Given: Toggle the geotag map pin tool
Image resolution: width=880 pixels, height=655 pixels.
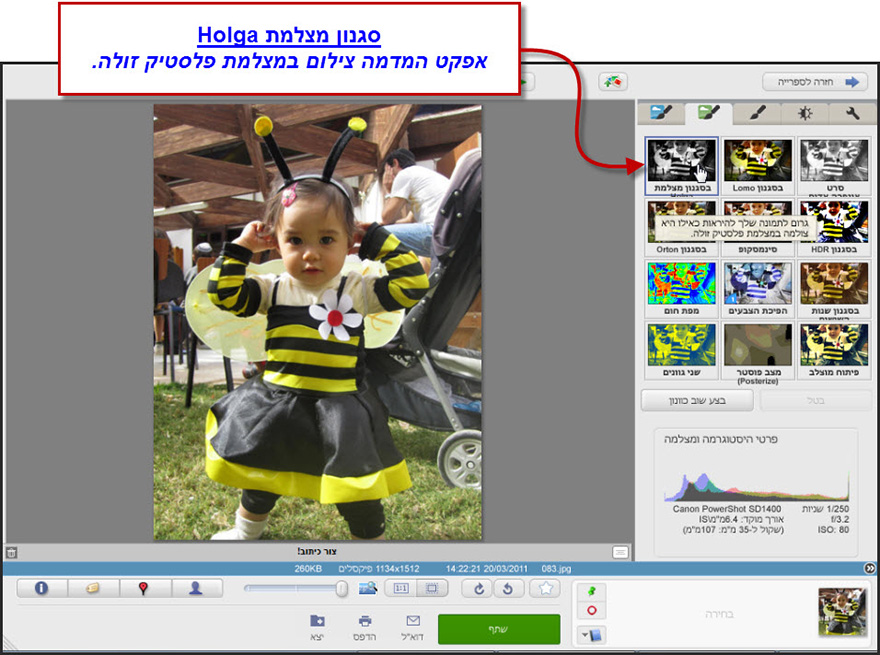Looking at the screenshot, I should point(145,589).
